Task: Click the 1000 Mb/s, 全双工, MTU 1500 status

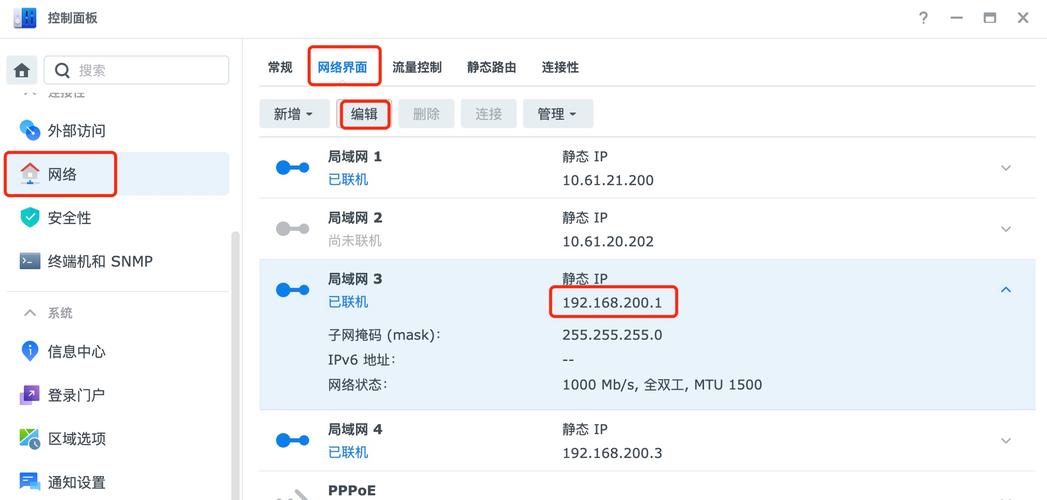Action: pos(662,385)
